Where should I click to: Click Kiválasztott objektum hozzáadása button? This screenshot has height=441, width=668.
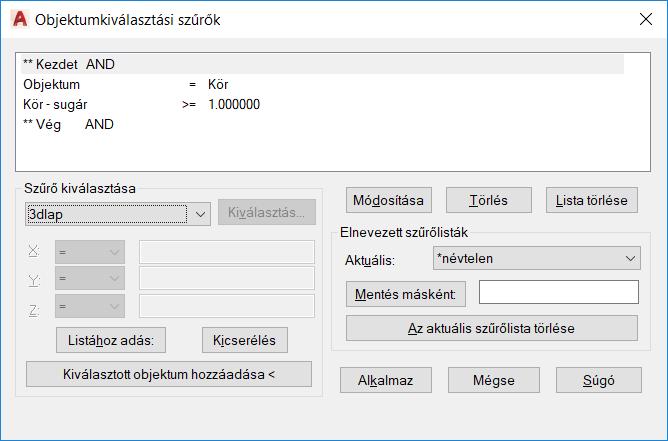pyautogui.click(x=169, y=374)
